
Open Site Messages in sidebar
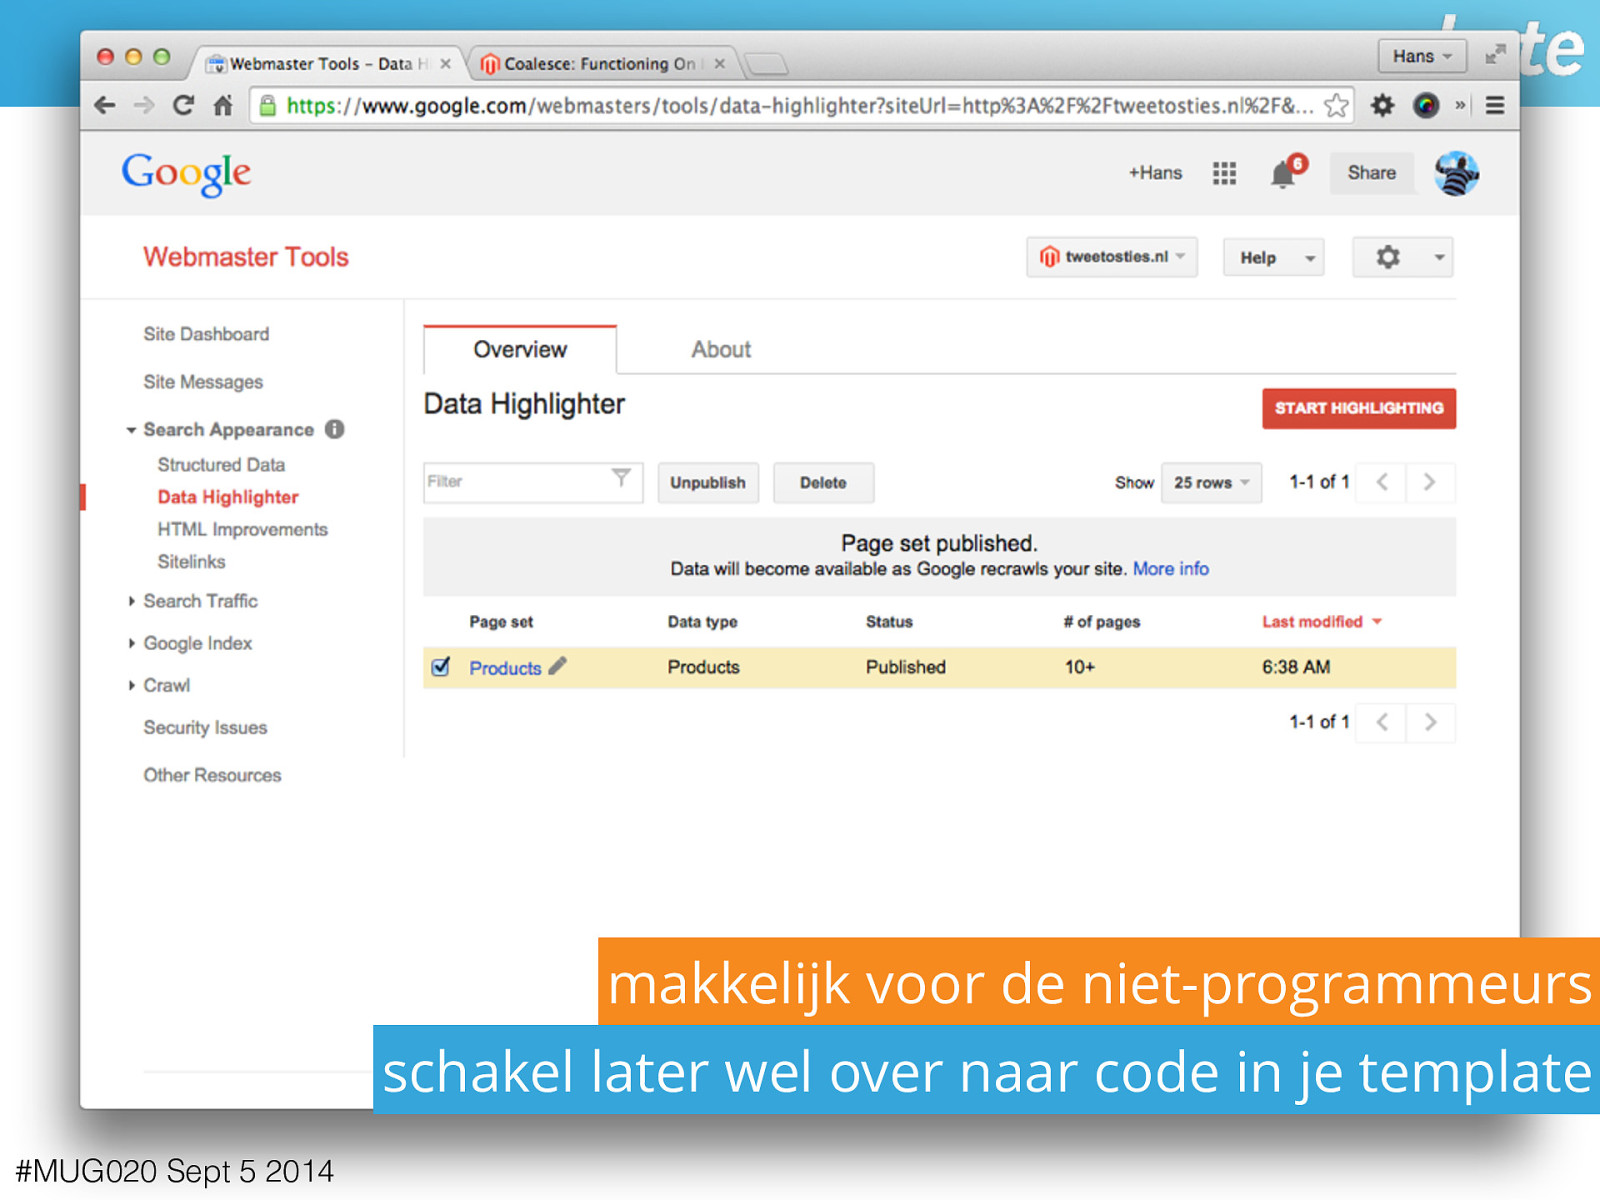(203, 382)
